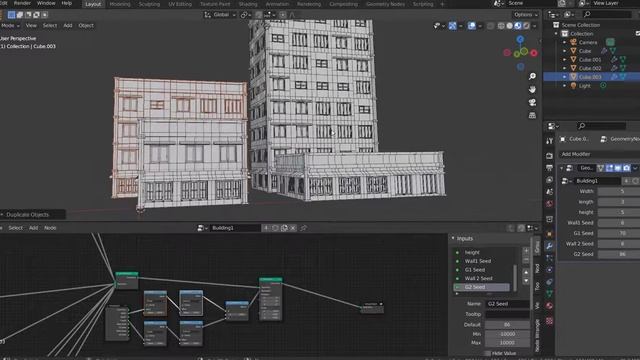The height and width of the screenshot is (360, 640).
Task: Switch to the UV Editing workspace tab
Action: click(180, 4)
